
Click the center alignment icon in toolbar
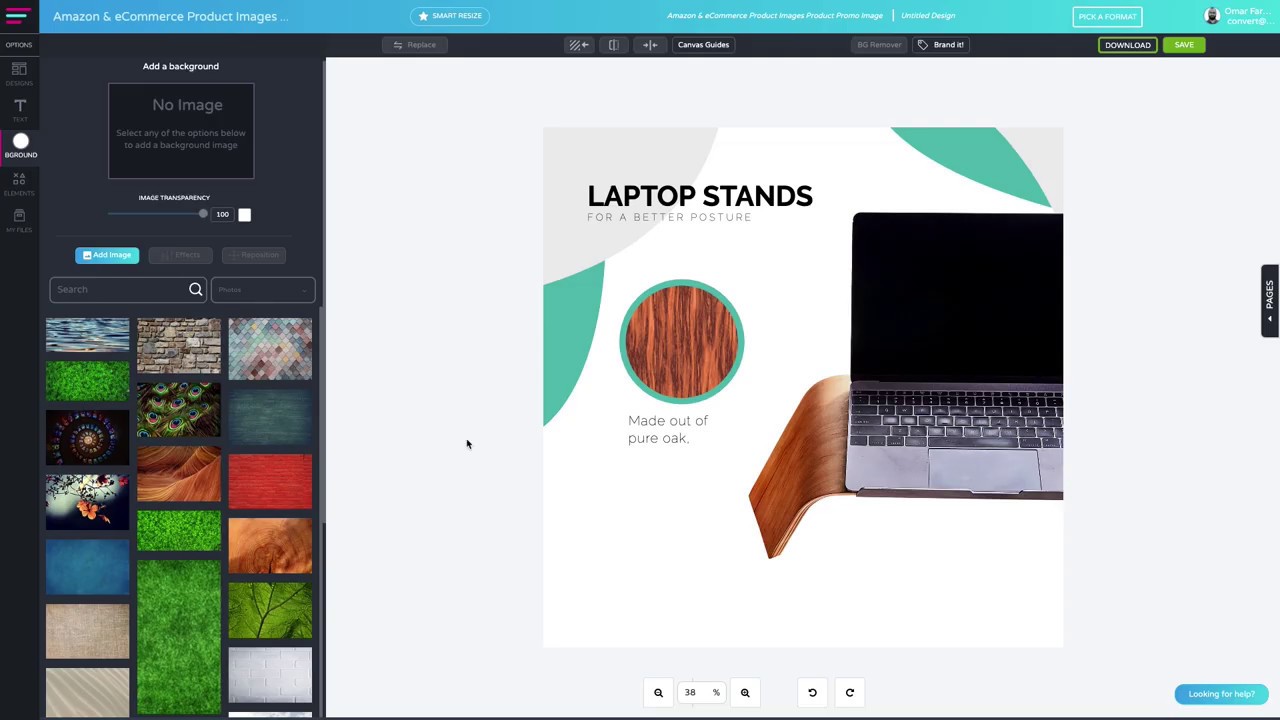649,44
